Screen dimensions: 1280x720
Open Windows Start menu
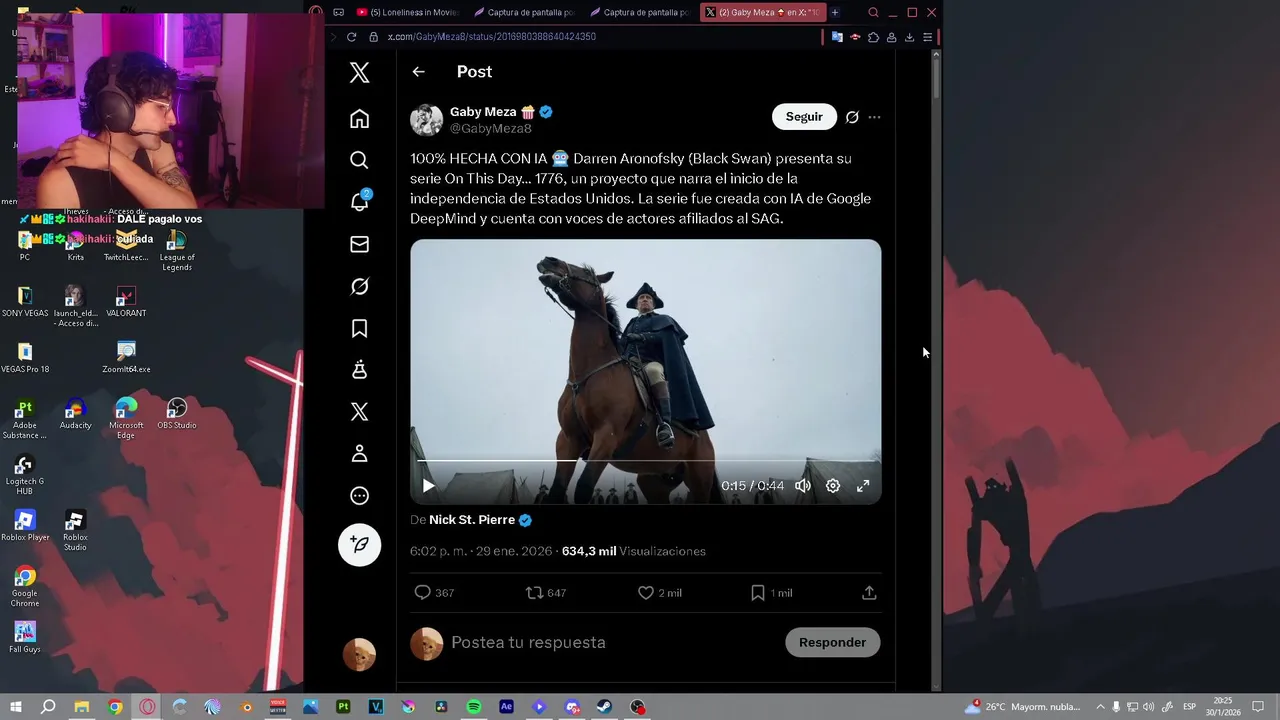tap(15, 707)
